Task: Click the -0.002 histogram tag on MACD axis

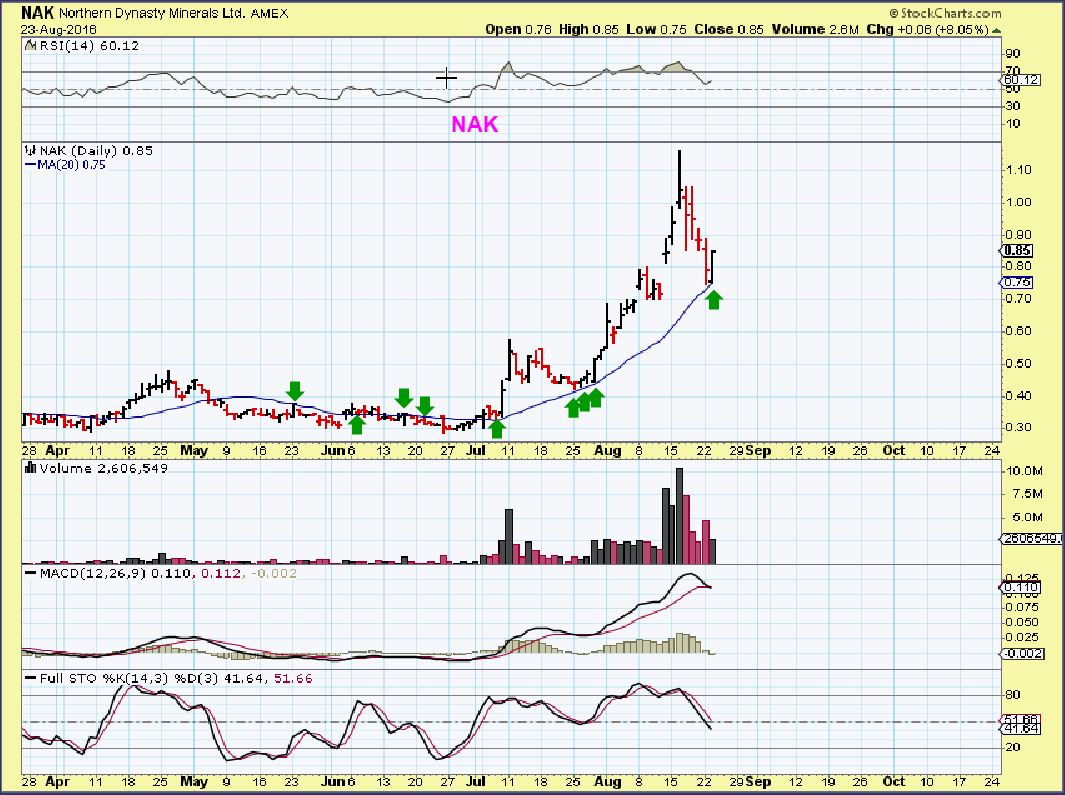Action: [1022, 654]
